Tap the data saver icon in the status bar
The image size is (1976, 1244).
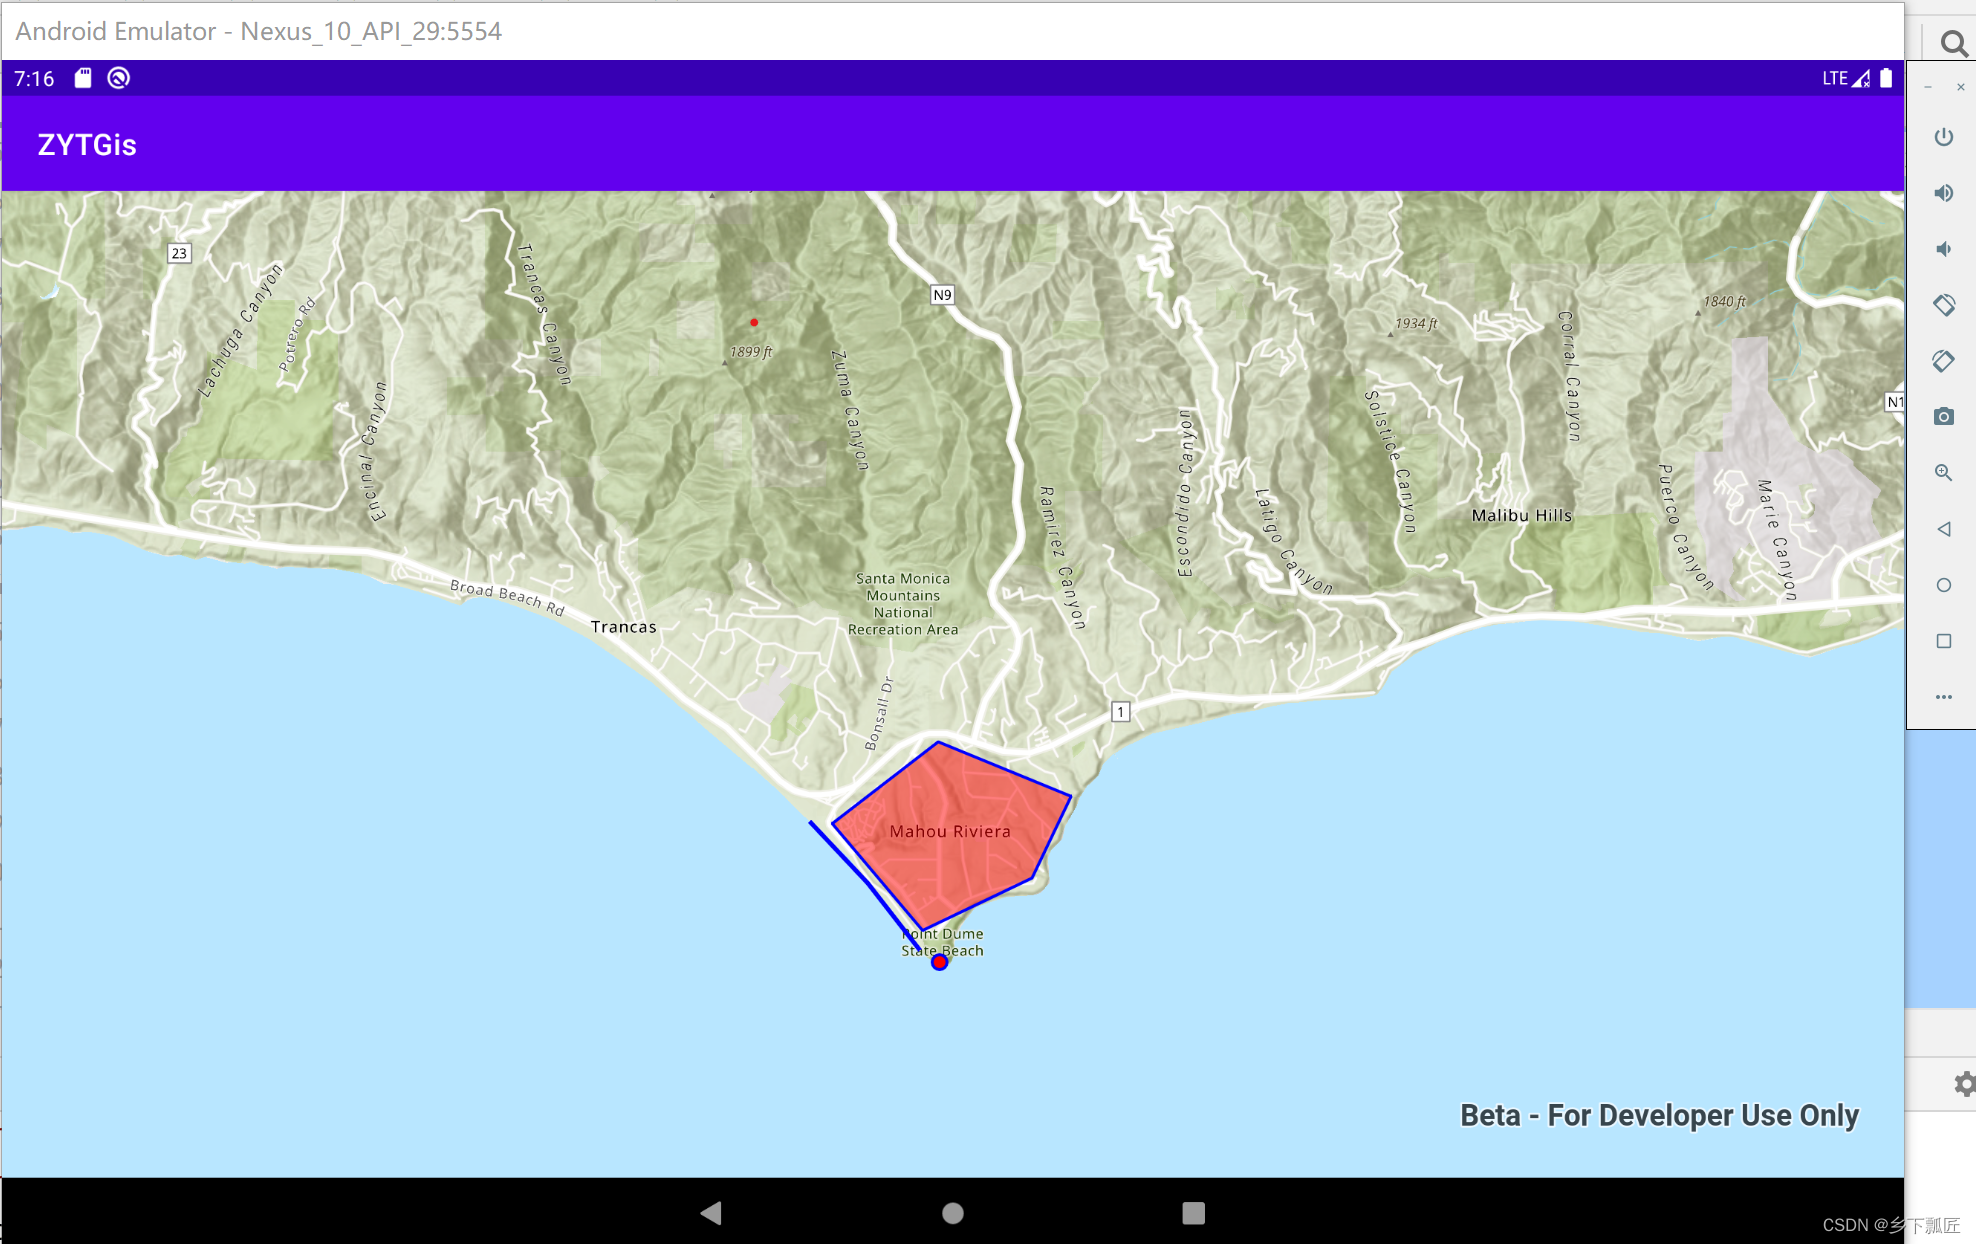tap(119, 77)
